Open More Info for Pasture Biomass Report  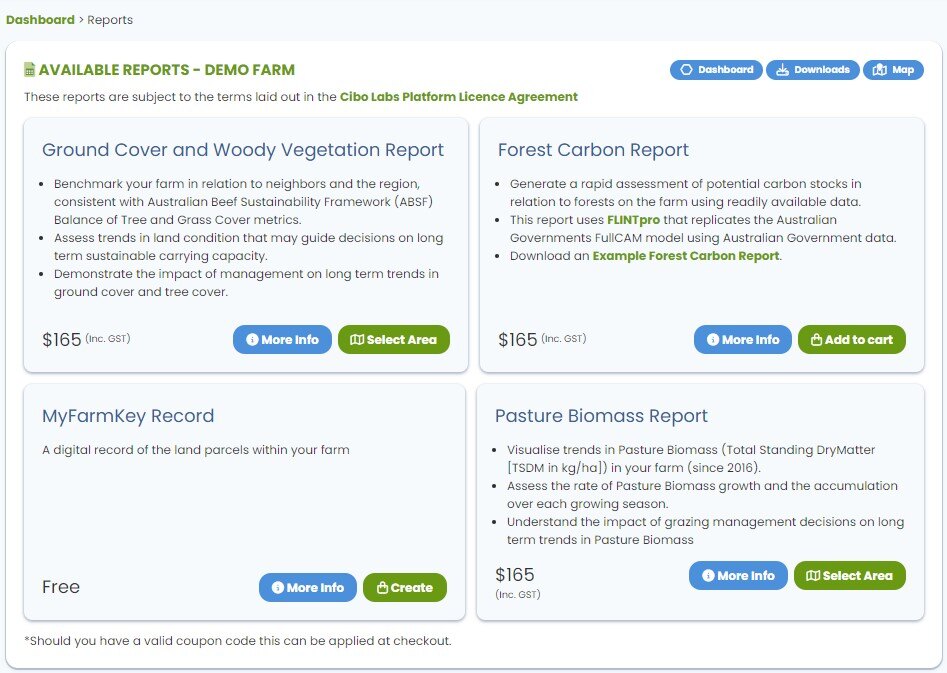pyautogui.click(x=738, y=575)
